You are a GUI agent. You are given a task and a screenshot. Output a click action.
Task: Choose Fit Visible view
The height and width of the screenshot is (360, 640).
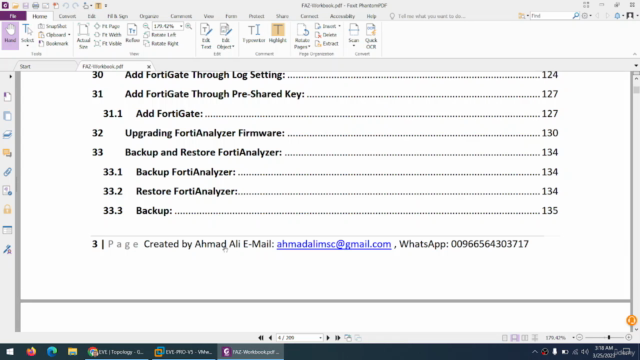[108, 43]
